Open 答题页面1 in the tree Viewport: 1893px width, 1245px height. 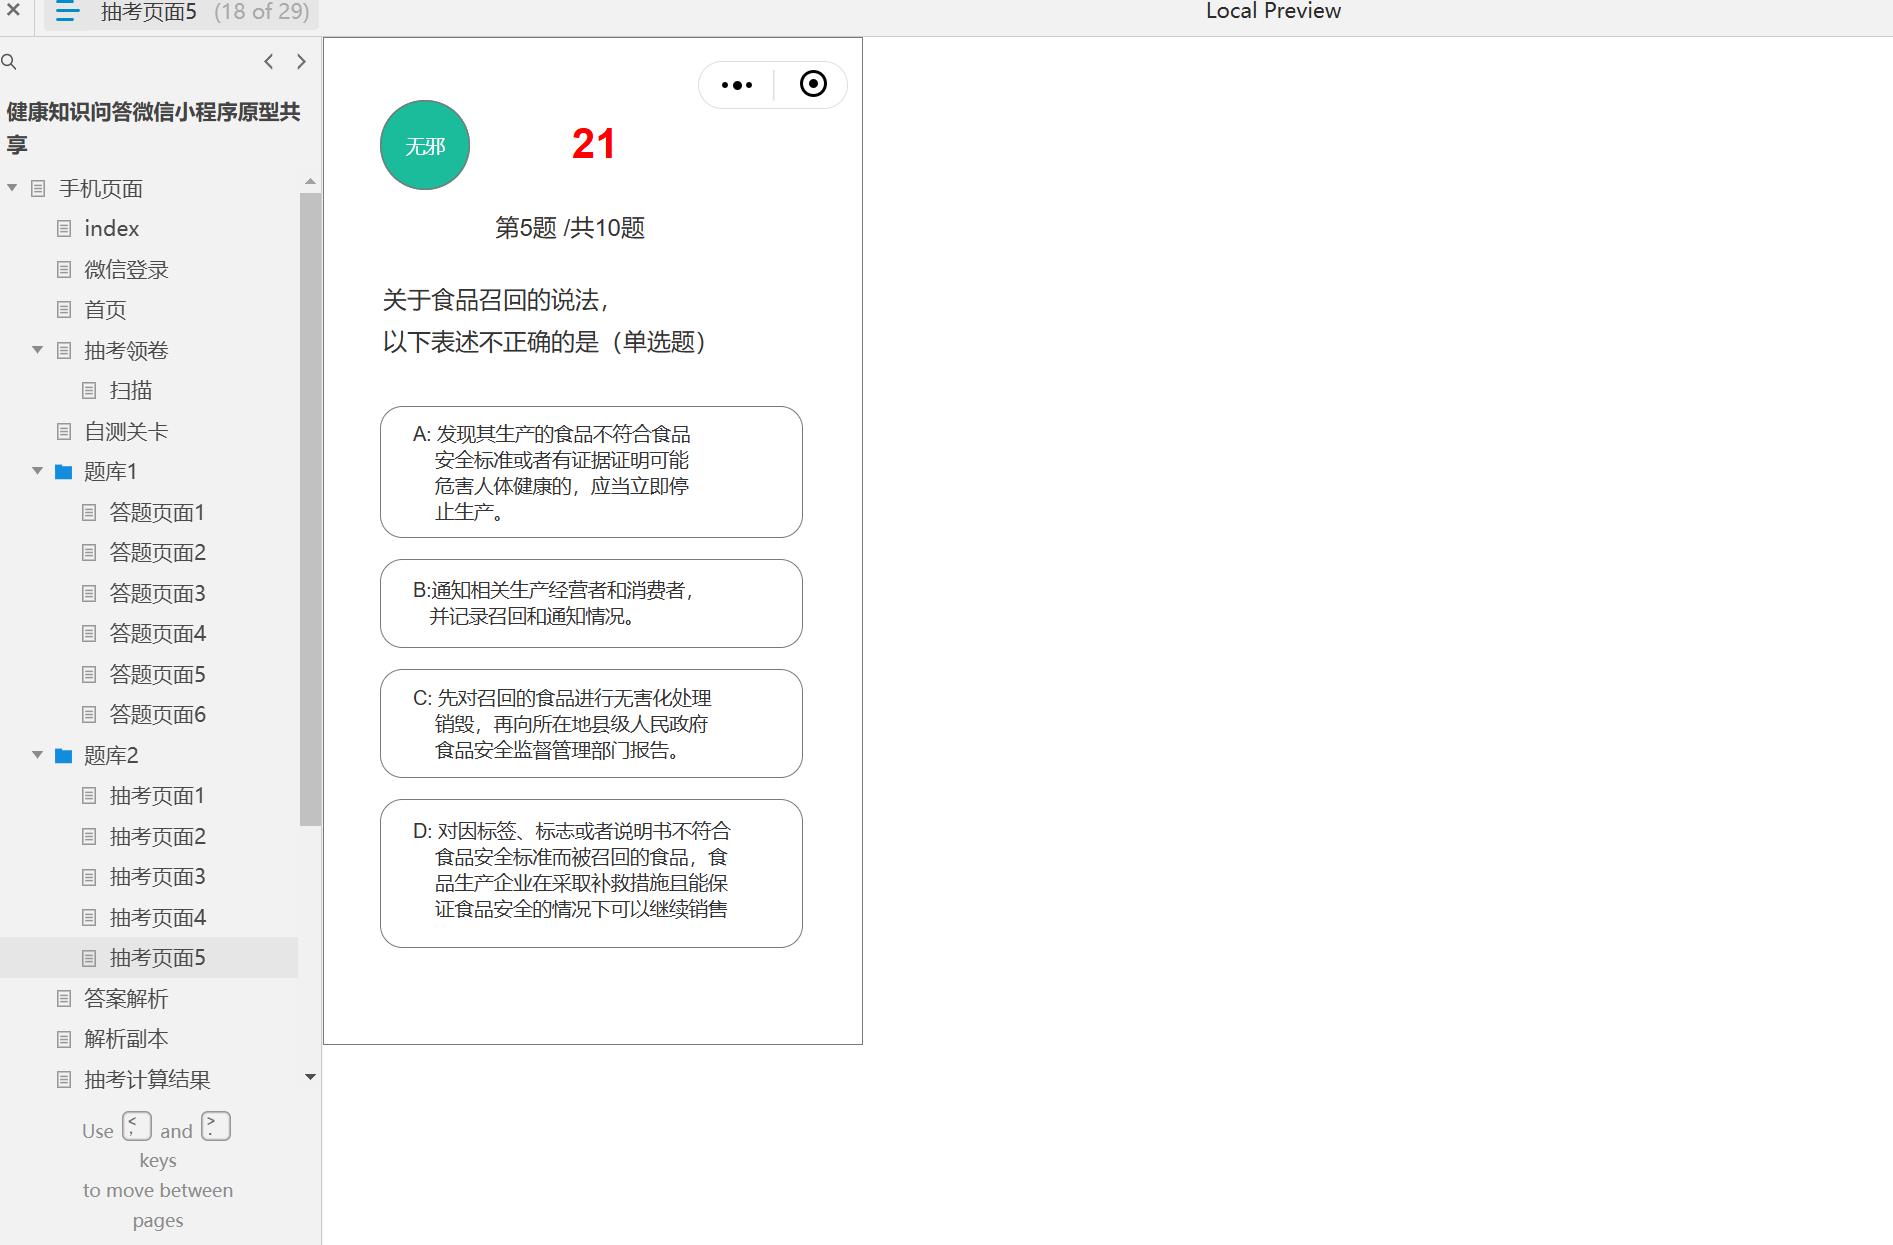point(157,512)
